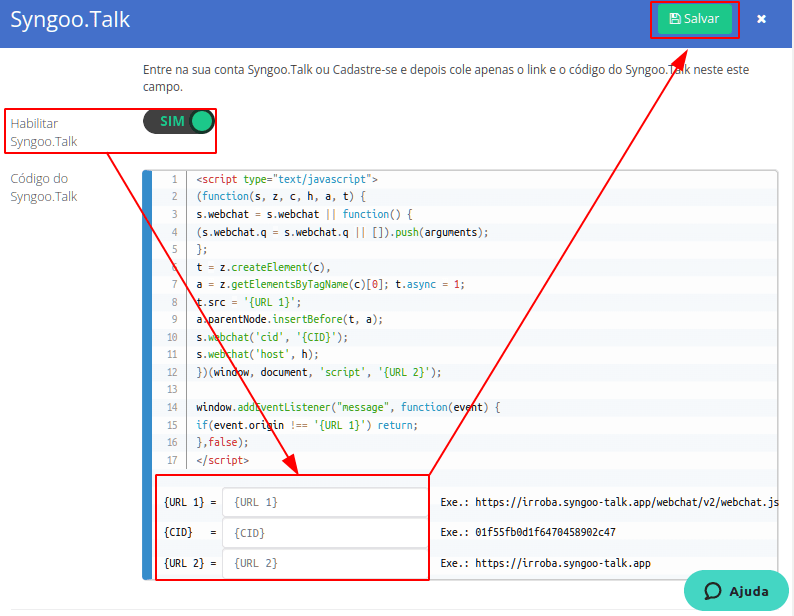This screenshot has width=794, height=616.
Task: Click the s.webchat('host', h) code line
Action: point(256,355)
